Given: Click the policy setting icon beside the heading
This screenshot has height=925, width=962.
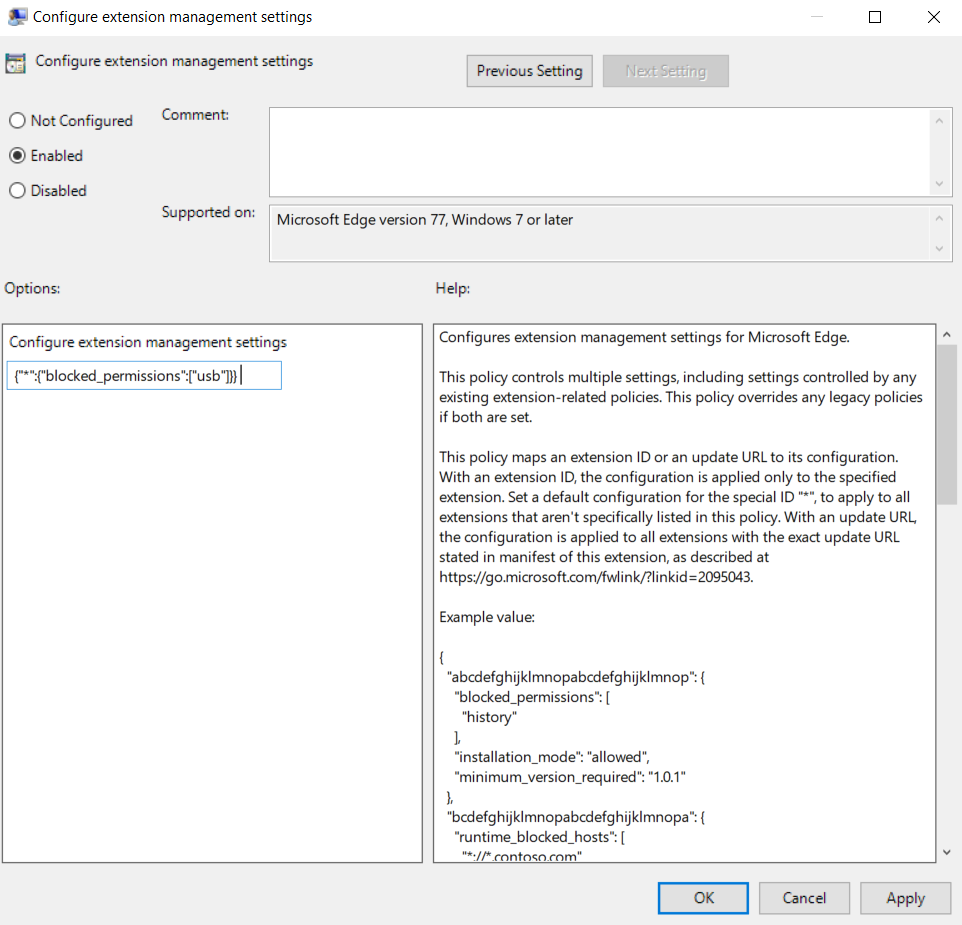Looking at the screenshot, I should click(x=15, y=61).
